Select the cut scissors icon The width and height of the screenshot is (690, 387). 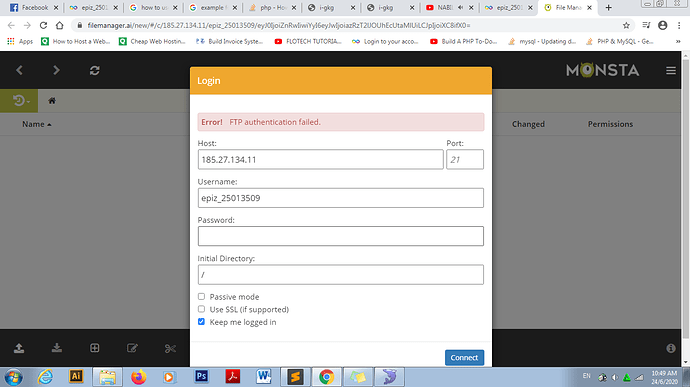click(x=170, y=348)
